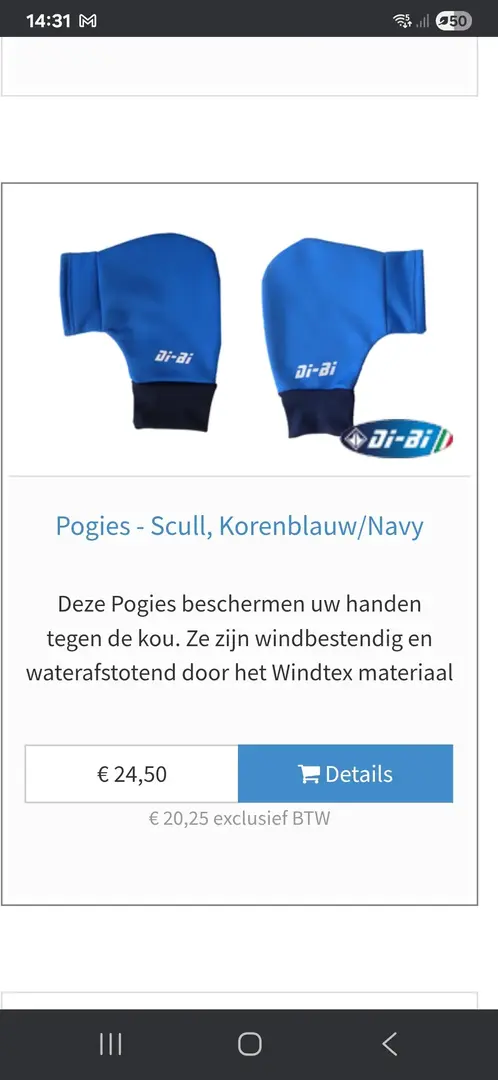Tap the partially visible product card at top
Screen dimensions: 498x1080
(x=239, y=66)
